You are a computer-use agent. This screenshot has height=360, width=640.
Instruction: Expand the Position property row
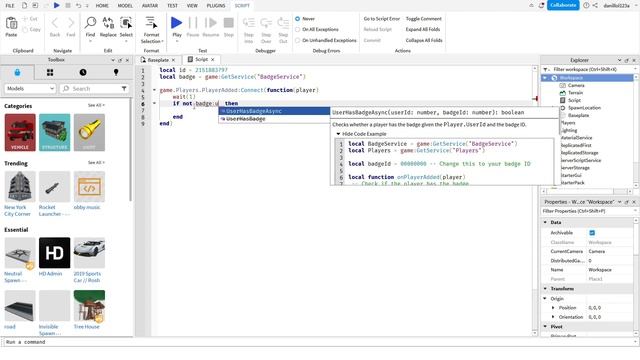[553, 308]
